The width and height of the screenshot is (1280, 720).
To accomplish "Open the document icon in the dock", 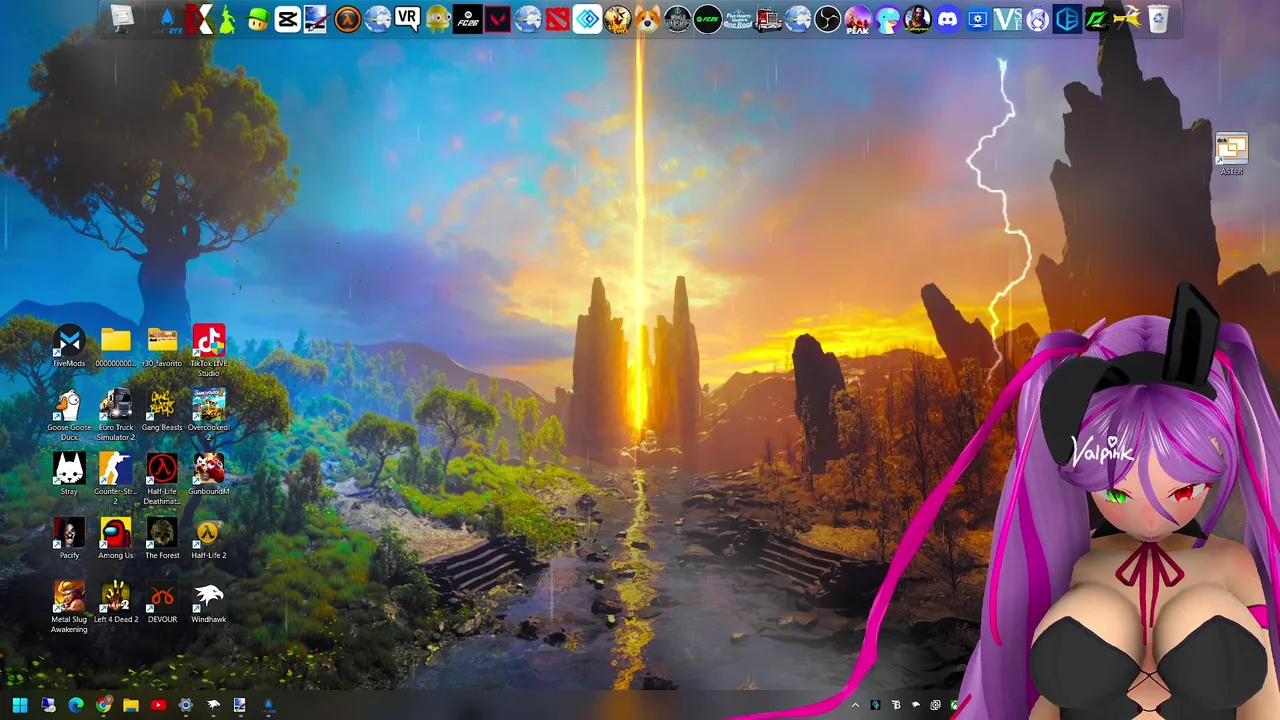I will [122, 17].
